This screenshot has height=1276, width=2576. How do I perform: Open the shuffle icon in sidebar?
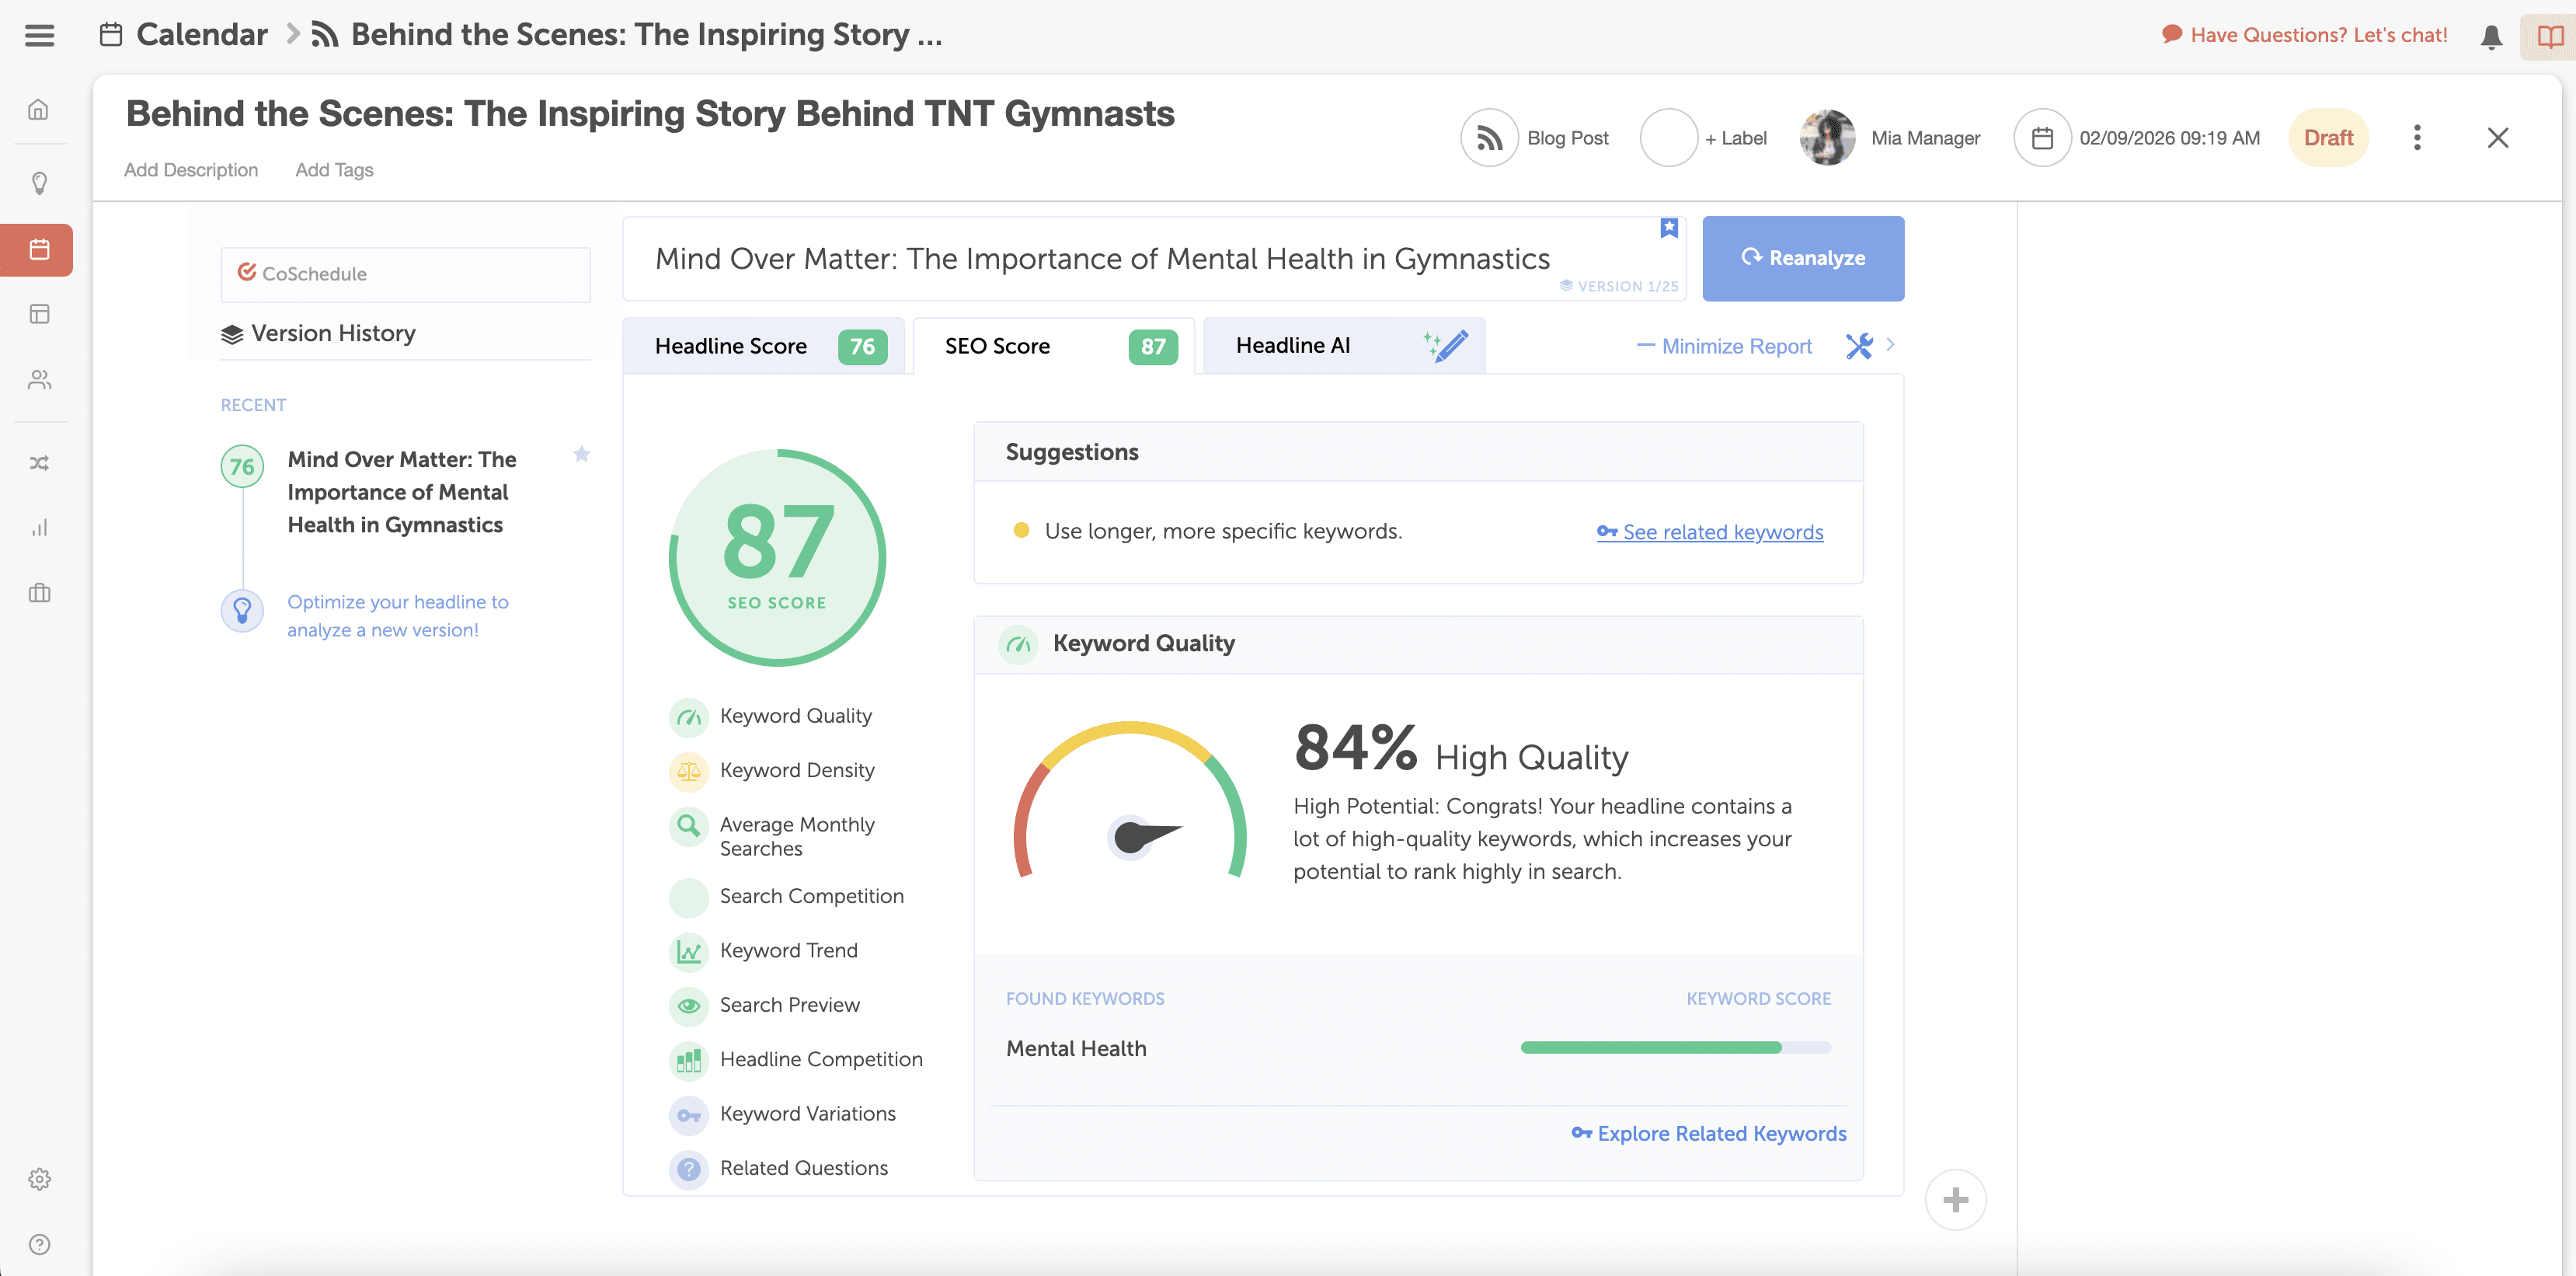tap(39, 463)
